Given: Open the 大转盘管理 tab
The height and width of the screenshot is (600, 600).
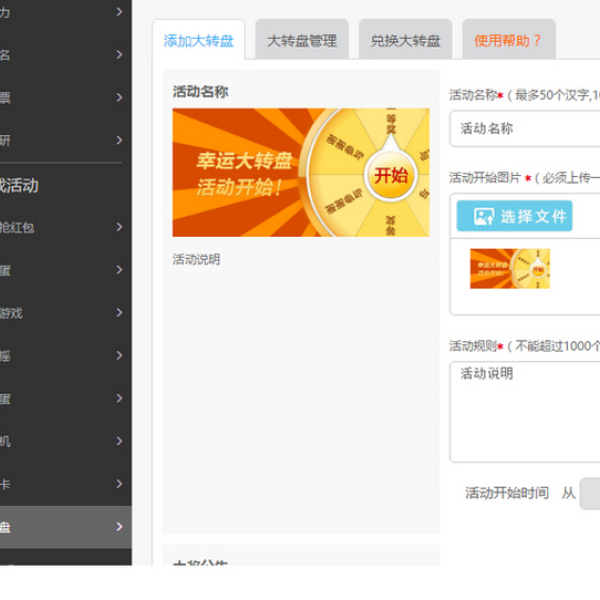Looking at the screenshot, I should pos(301,41).
